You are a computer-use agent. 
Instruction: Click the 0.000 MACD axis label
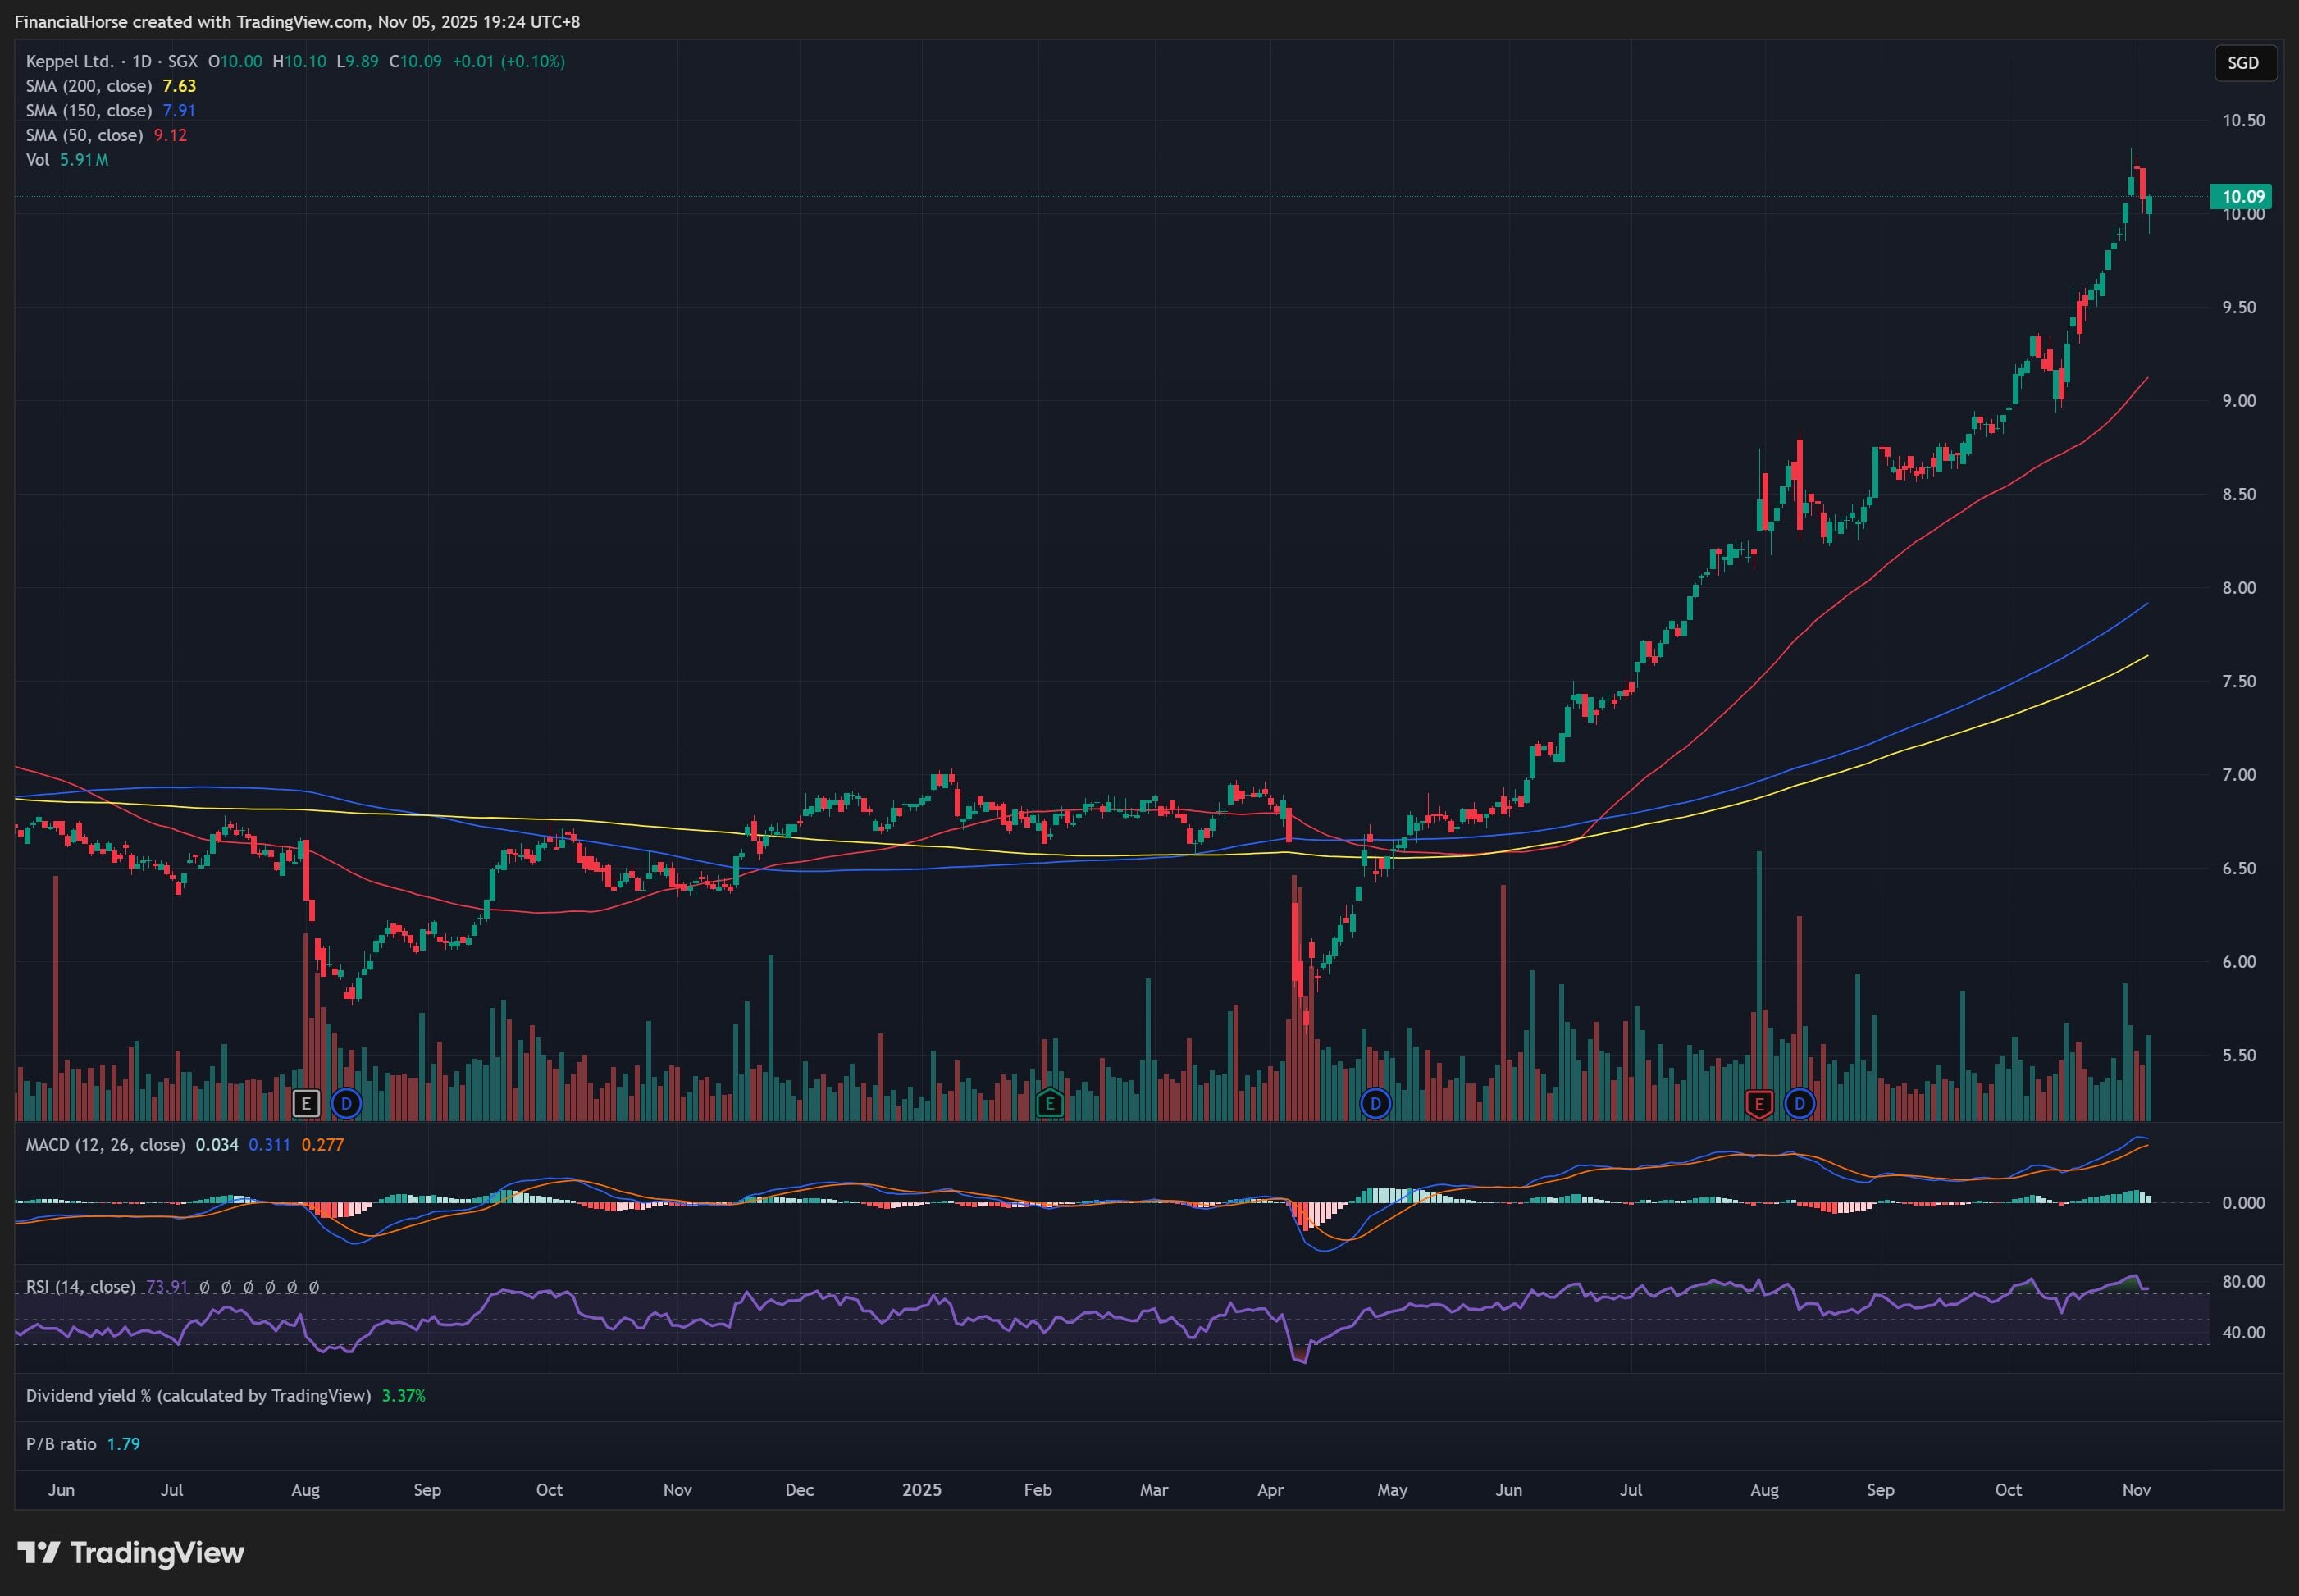[x=2243, y=1202]
